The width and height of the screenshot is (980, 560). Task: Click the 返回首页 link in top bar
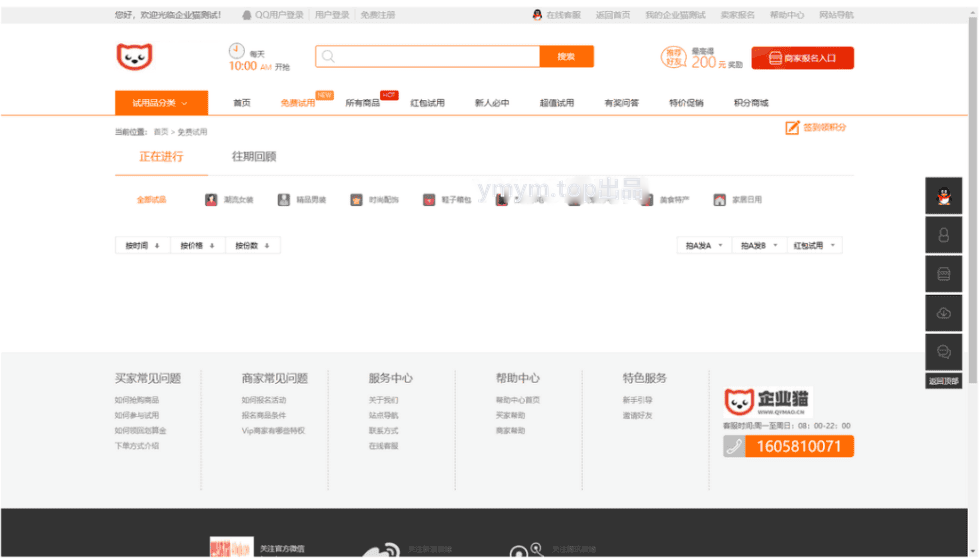pos(612,15)
